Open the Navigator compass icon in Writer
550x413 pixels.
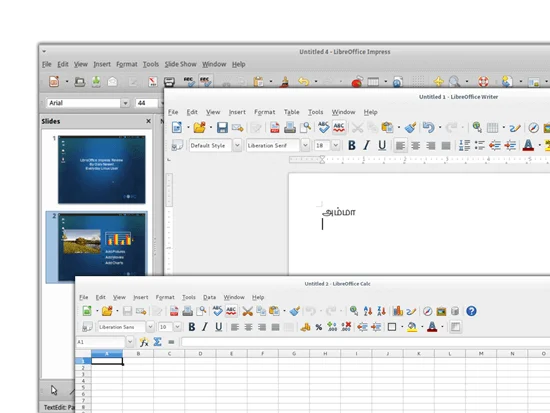coord(534,128)
